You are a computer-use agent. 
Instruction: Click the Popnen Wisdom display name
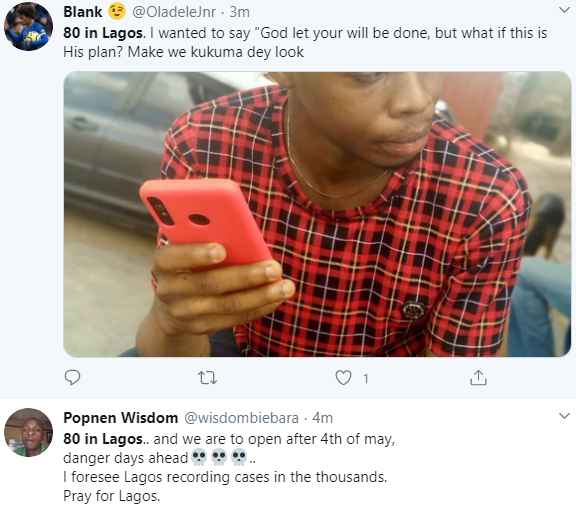pos(120,418)
